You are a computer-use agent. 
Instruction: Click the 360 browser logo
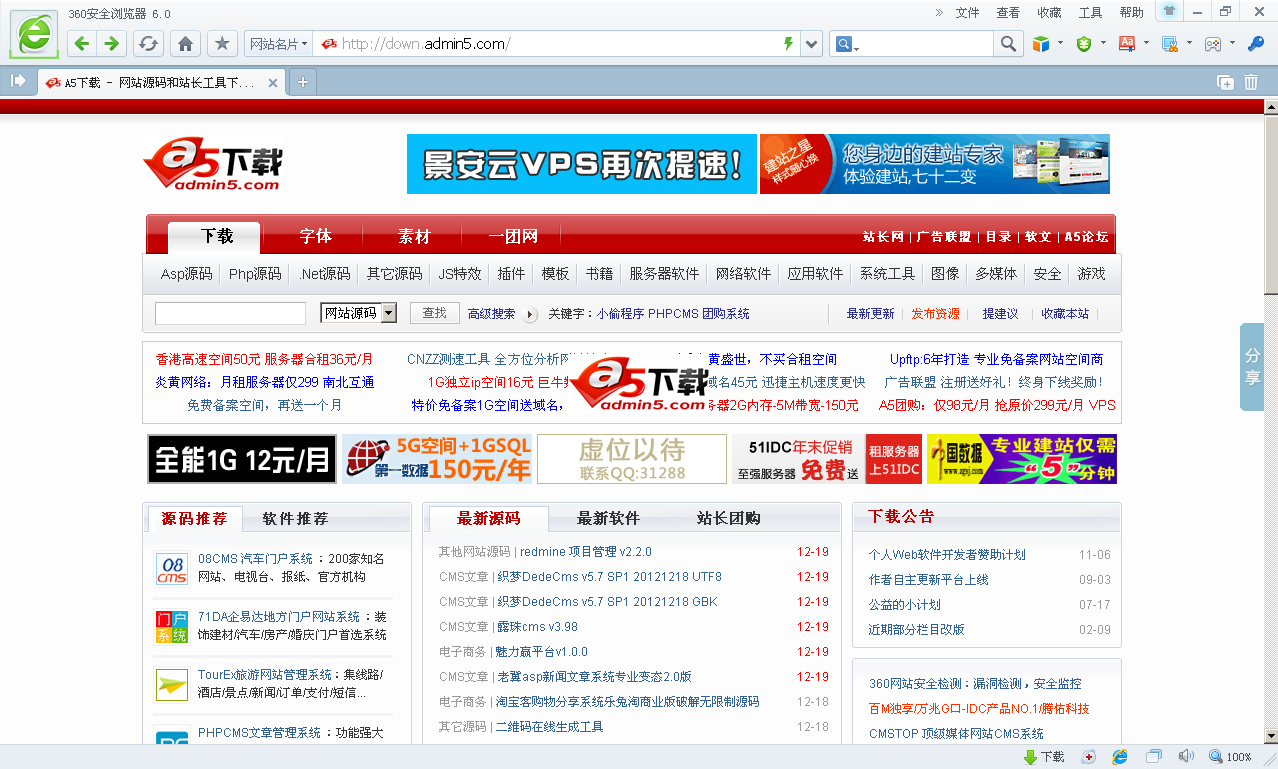click(35, 35)
